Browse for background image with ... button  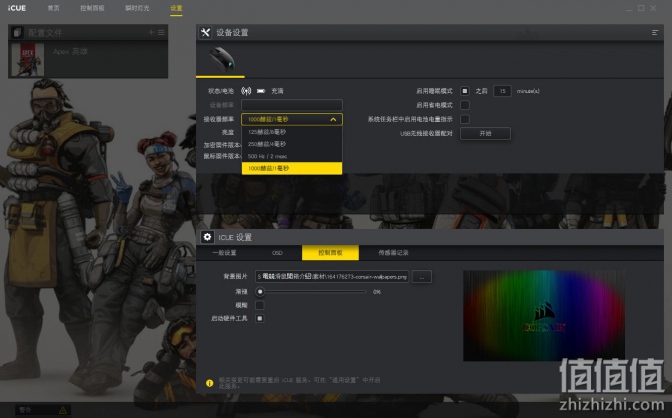click(422, 277)
